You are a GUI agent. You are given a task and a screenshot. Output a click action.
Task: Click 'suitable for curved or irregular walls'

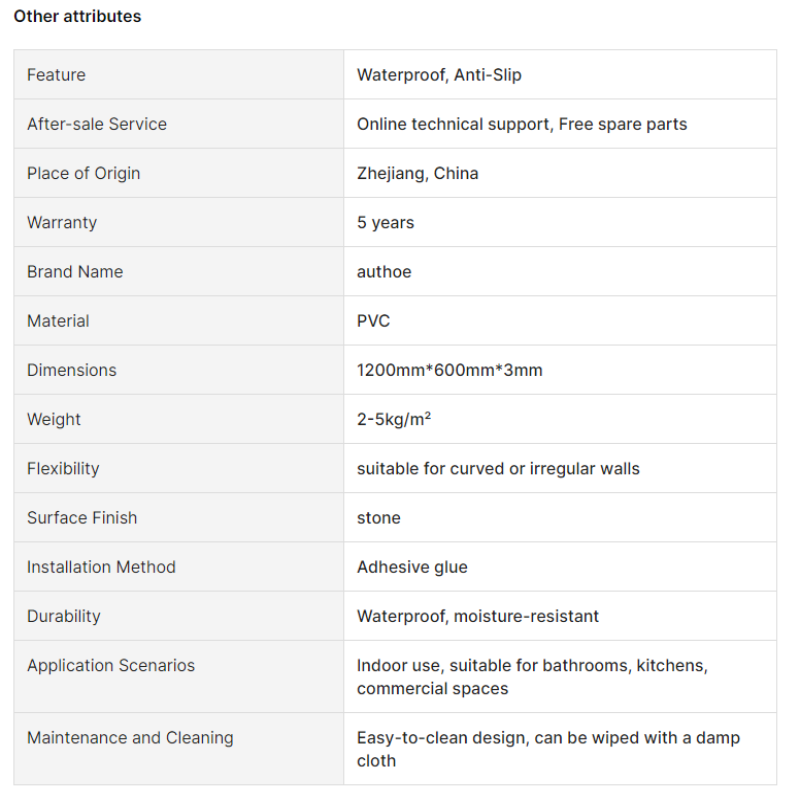pyautogui.click(x=498, y=468)
